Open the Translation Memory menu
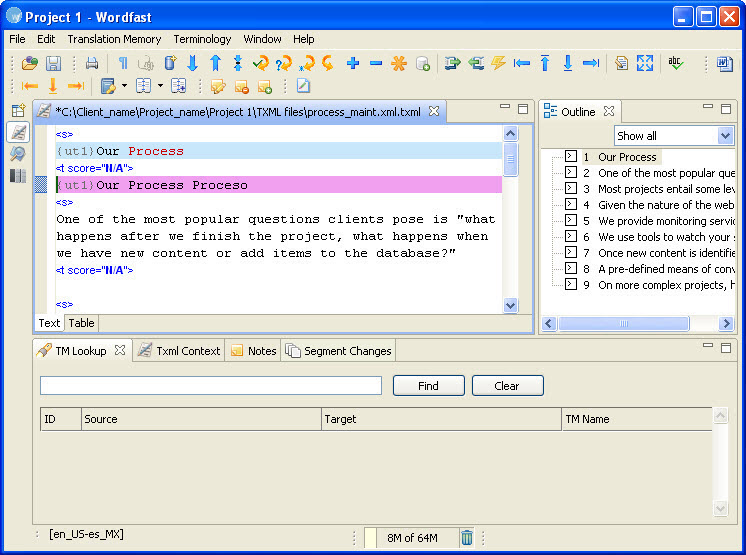The width and height of the screenshot is (746, 555). (x=114, y=39)
